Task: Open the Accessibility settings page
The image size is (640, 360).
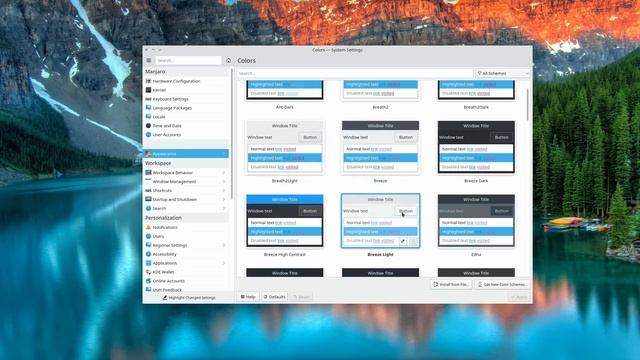Action: 186,254
